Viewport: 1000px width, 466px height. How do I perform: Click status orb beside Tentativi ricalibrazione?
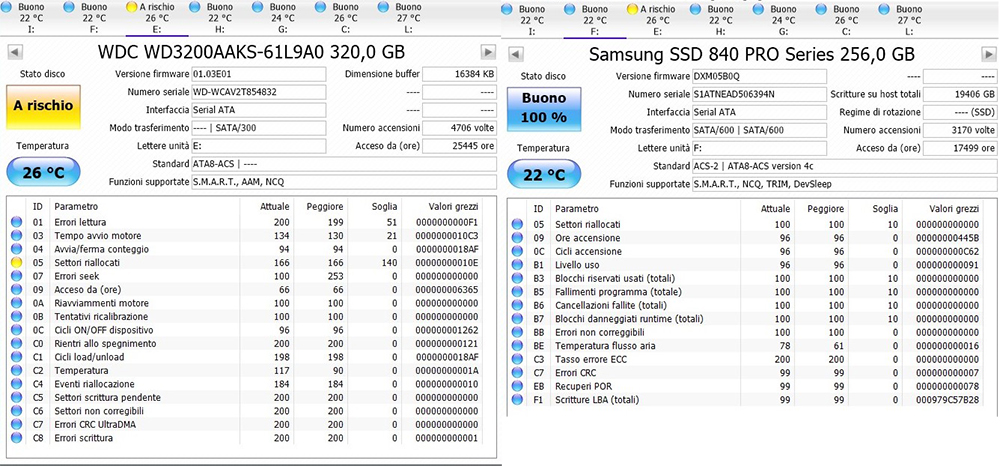pyautogui.click(x=16, y=317)
